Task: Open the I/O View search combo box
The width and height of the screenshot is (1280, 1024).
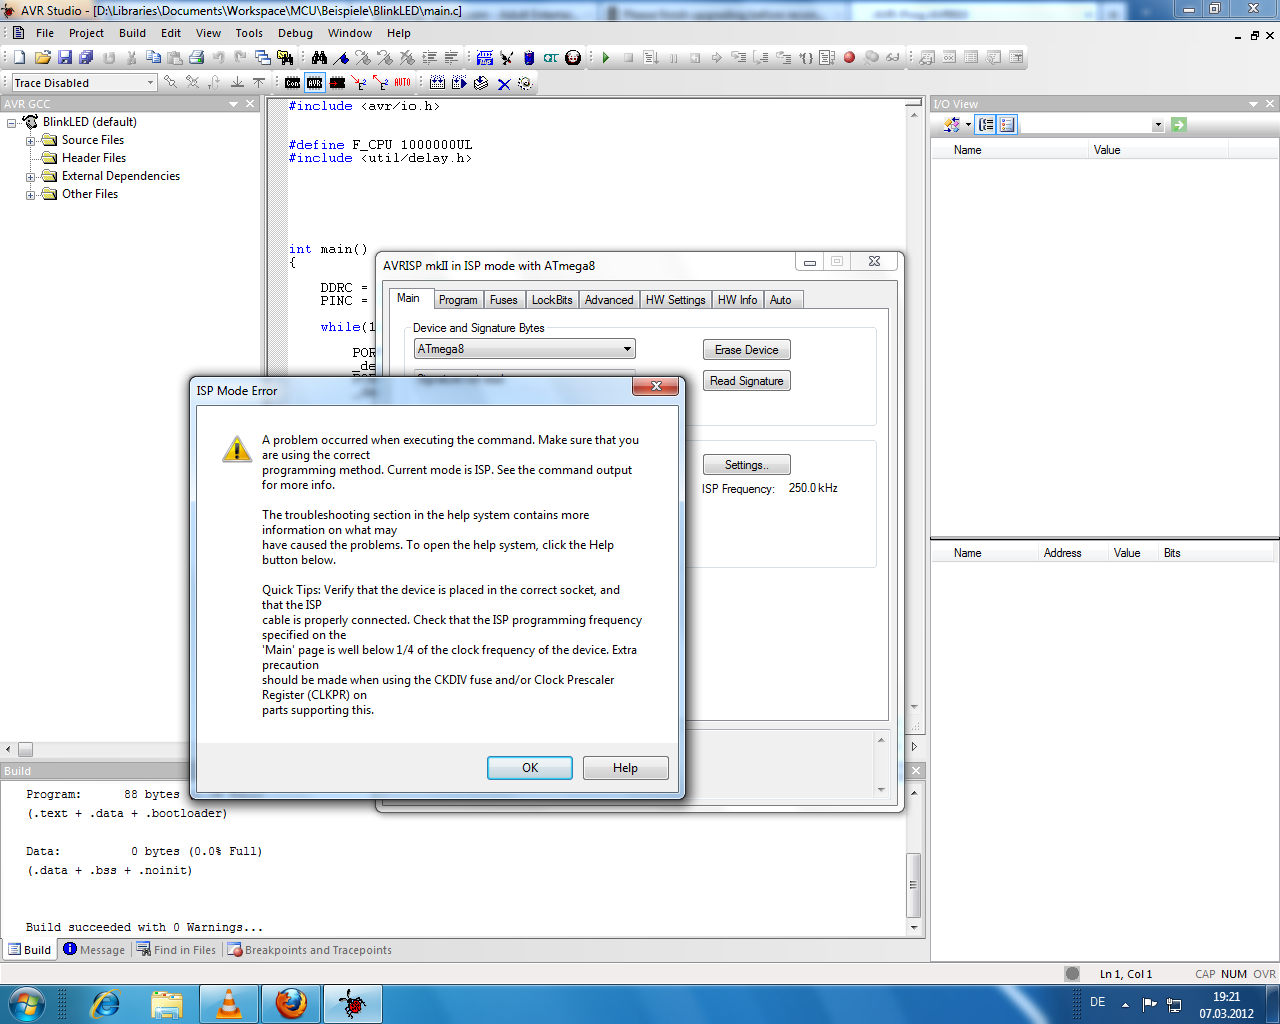Action: pos(1092,125)
